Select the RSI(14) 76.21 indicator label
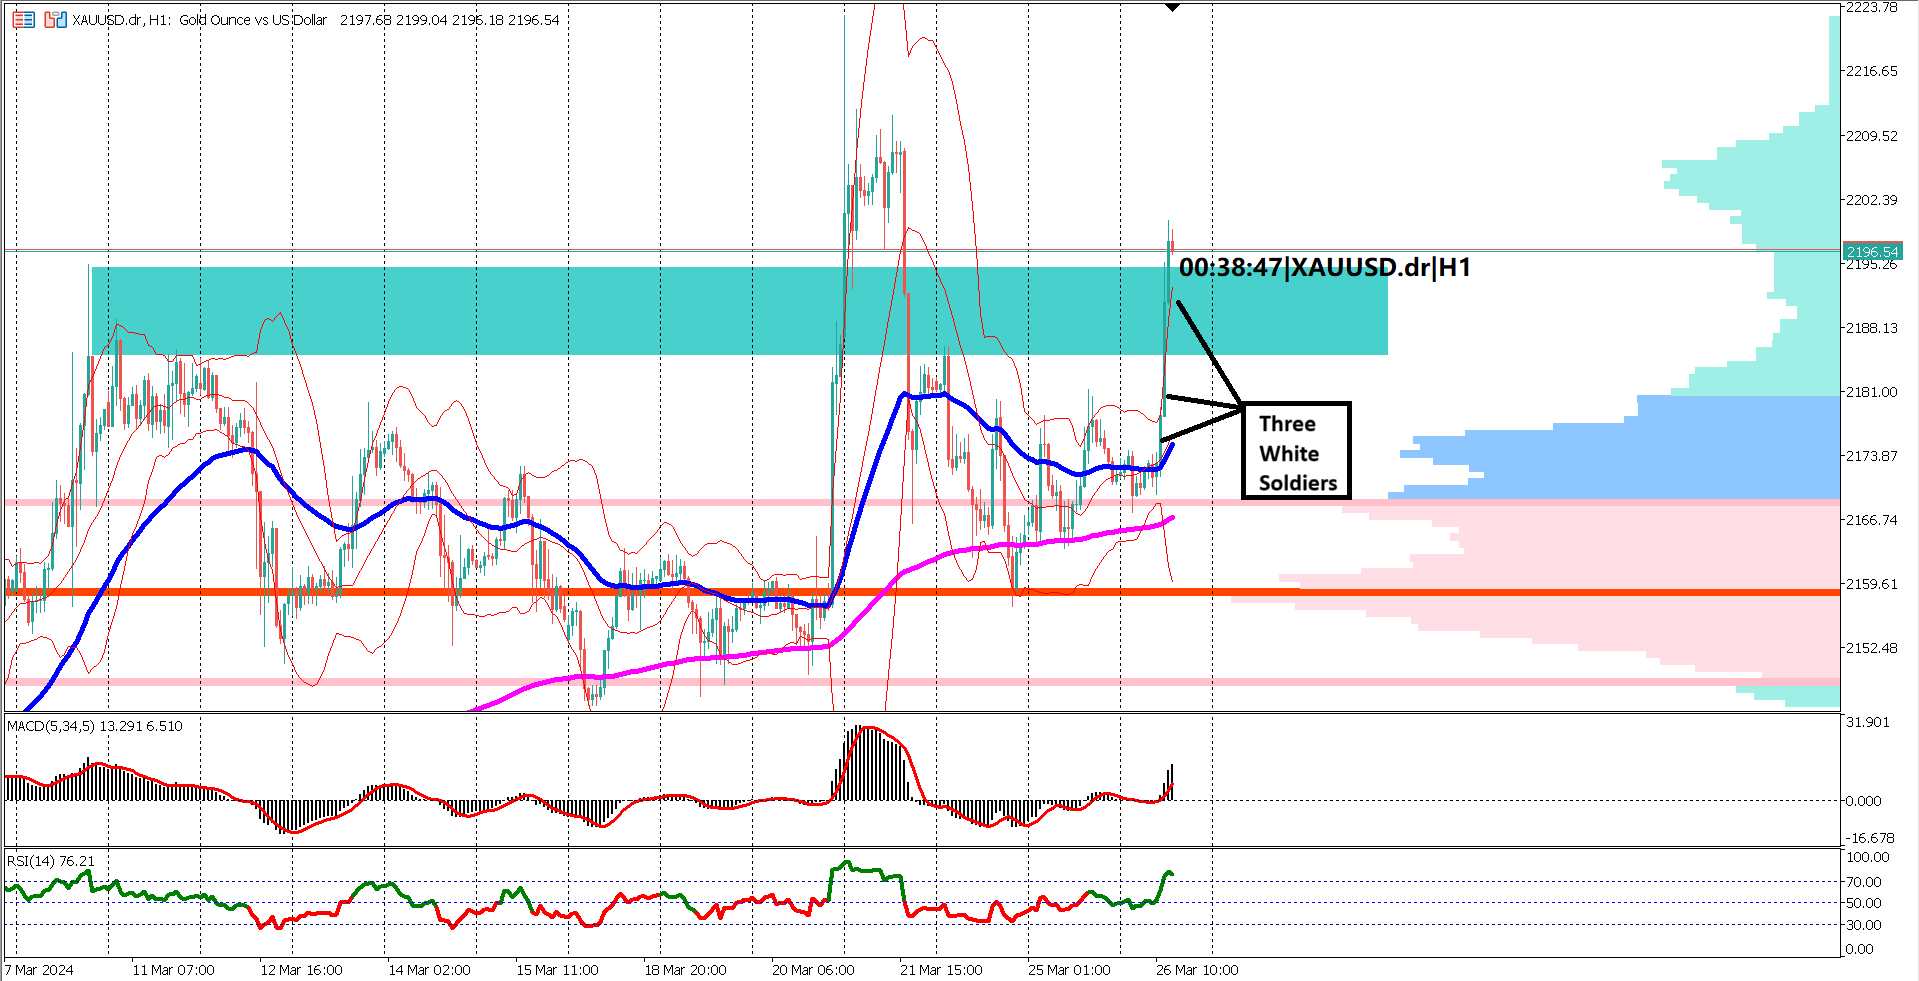Image resolution: width=1919 pixels, height=981 pixels. point(48,860)
